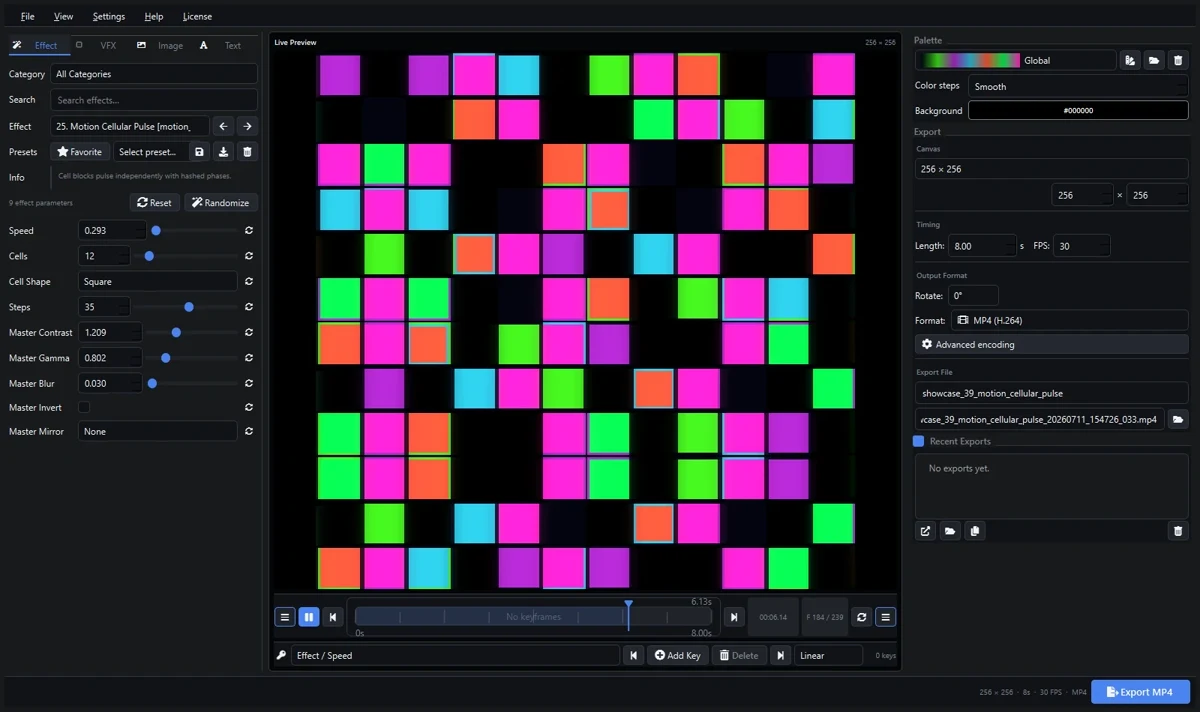Skip to the end of the timeline
The height and width of the screenshot is (712, 1200).
(x=734, y=617)
